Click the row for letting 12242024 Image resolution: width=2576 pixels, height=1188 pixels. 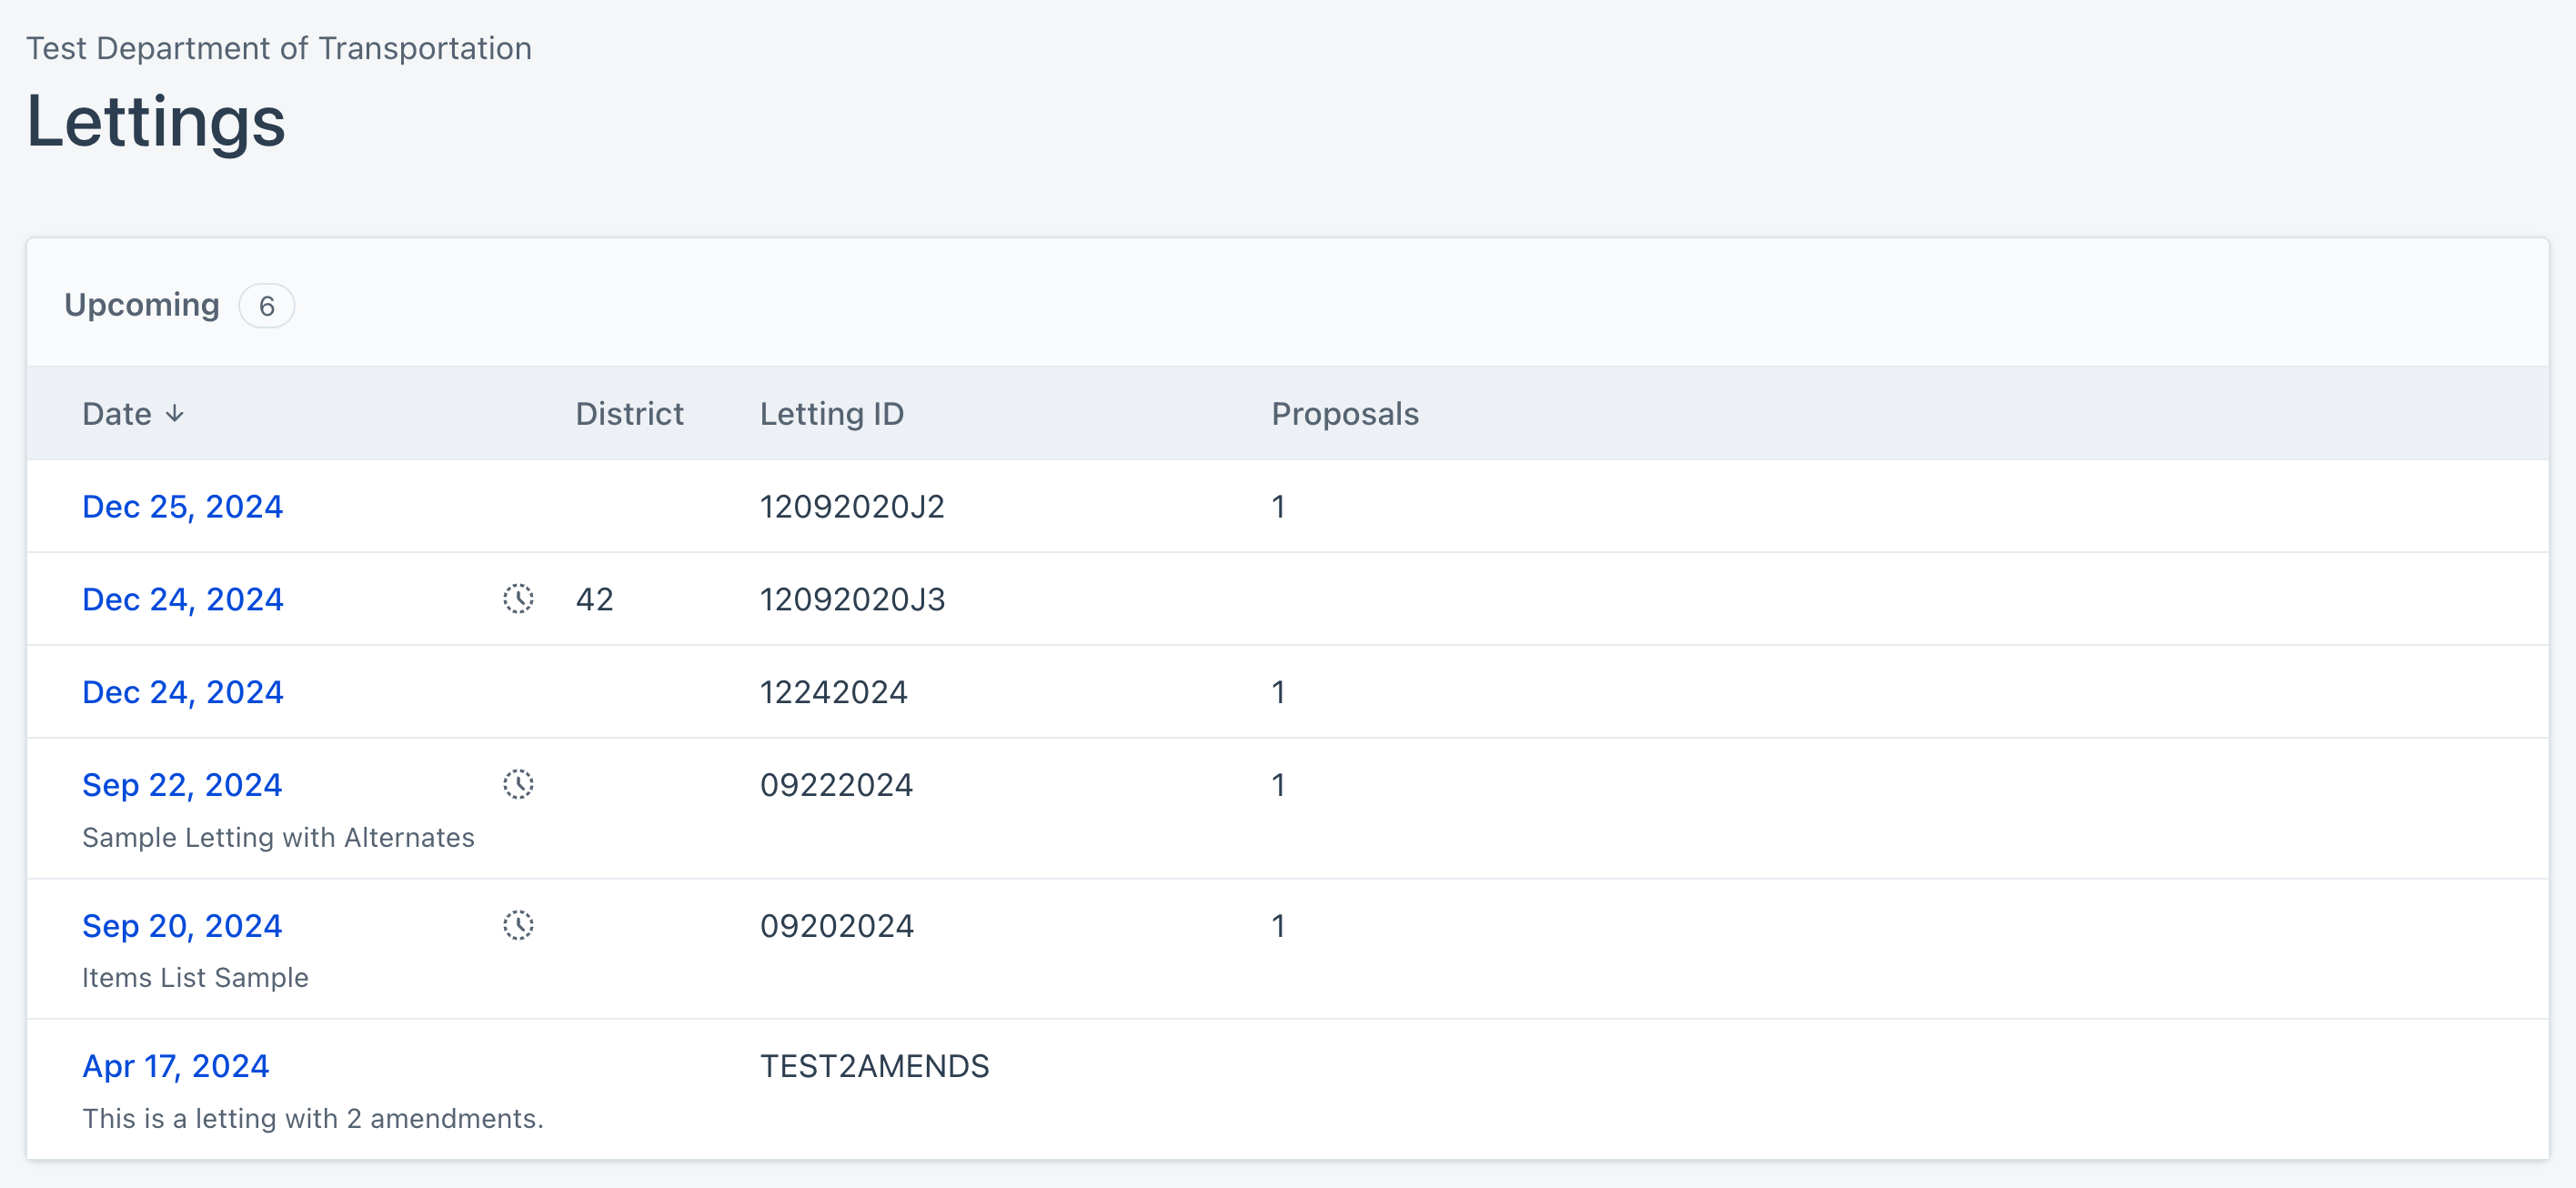(183, 691)
